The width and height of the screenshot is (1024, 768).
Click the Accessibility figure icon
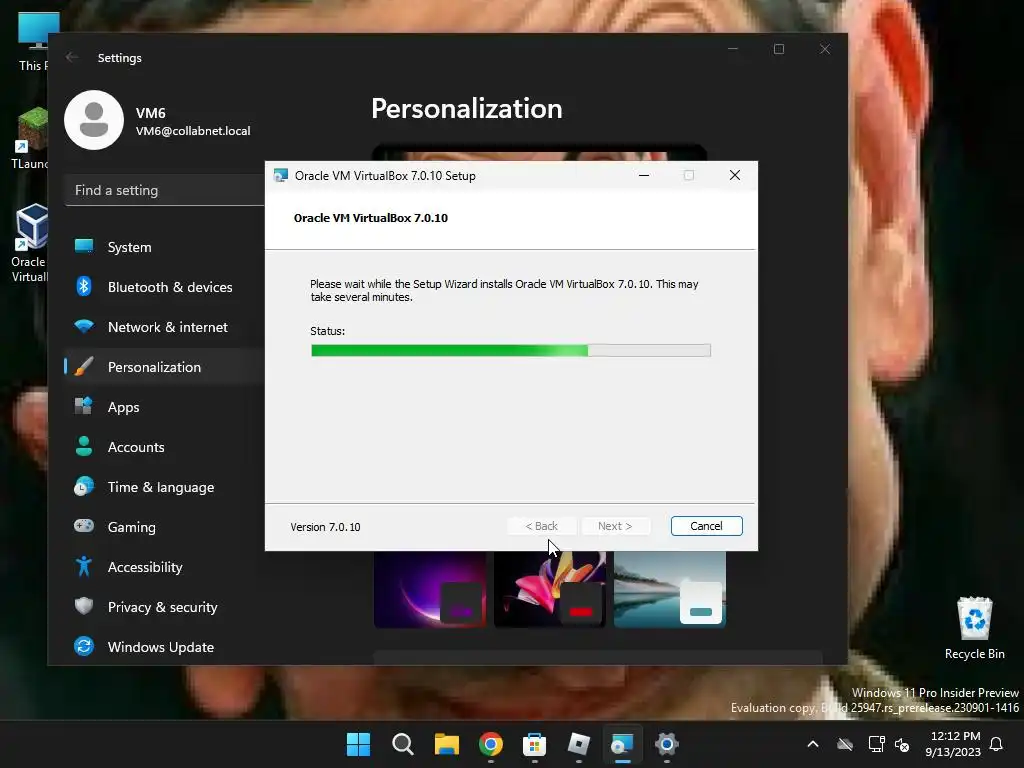84,566
